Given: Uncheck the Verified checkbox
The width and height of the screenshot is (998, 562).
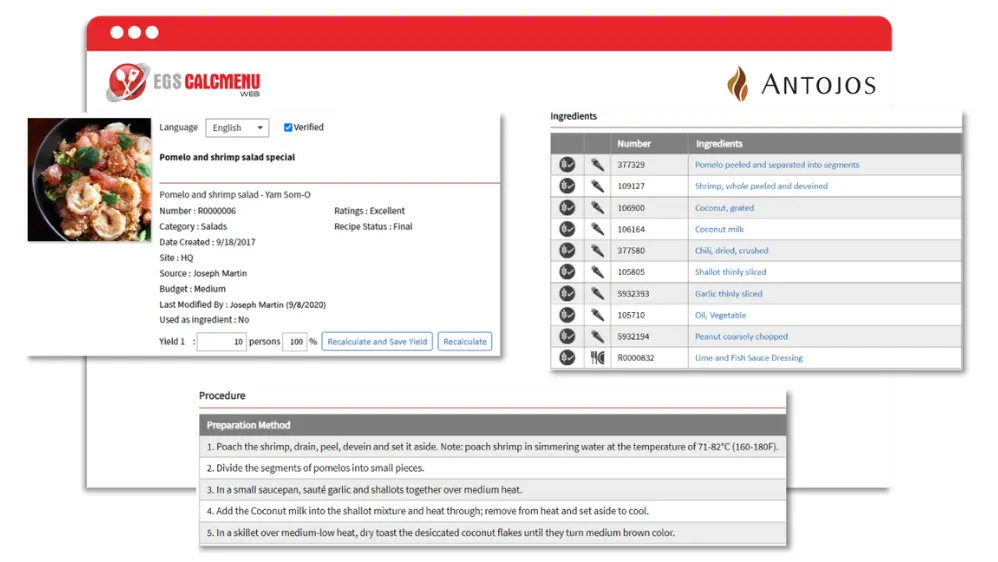Looking at the screenshot, I should (288, 127).
